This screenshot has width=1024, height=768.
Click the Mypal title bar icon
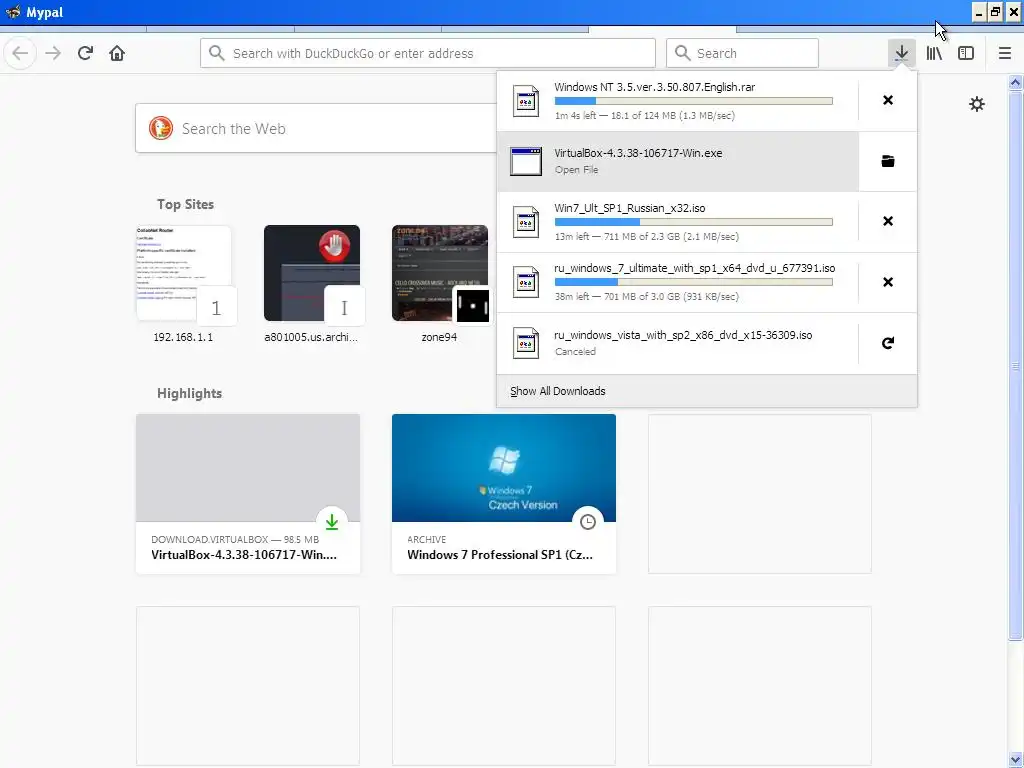[x=13, y=12]
